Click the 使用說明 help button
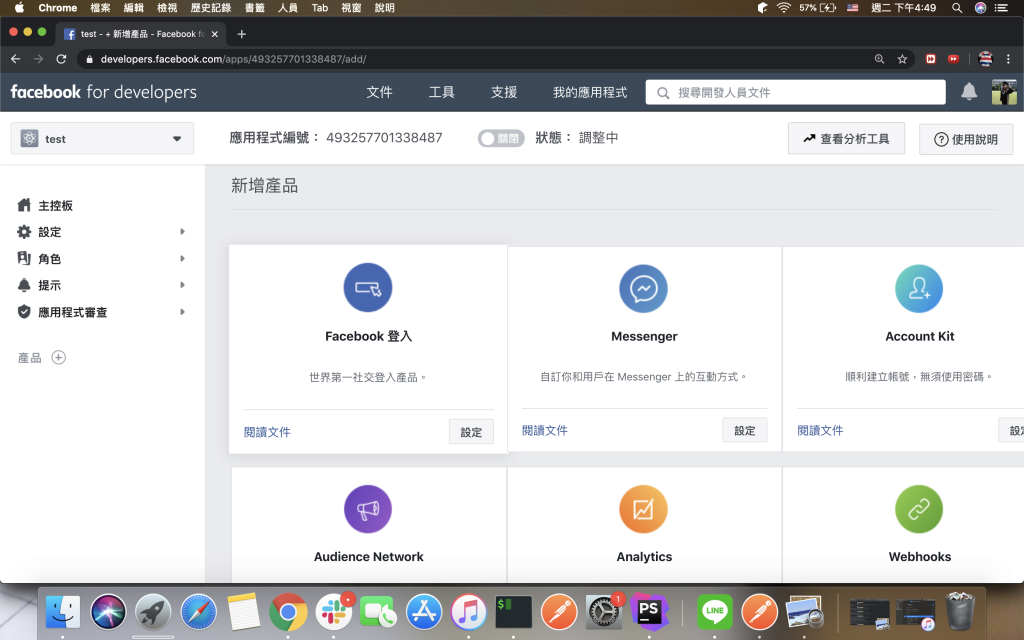The width and height of the screenshot is (1024, 640). 966,139
